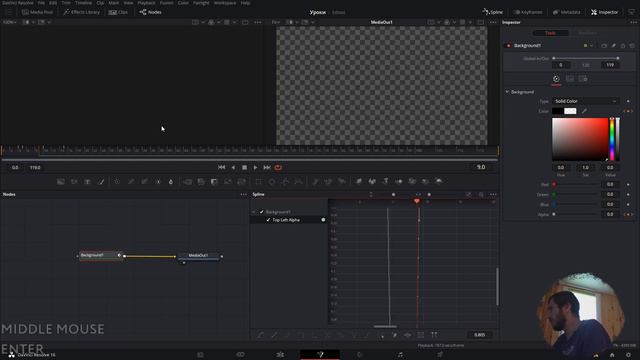Play reverse
The image size is (640, 360).
coord(233,167)
